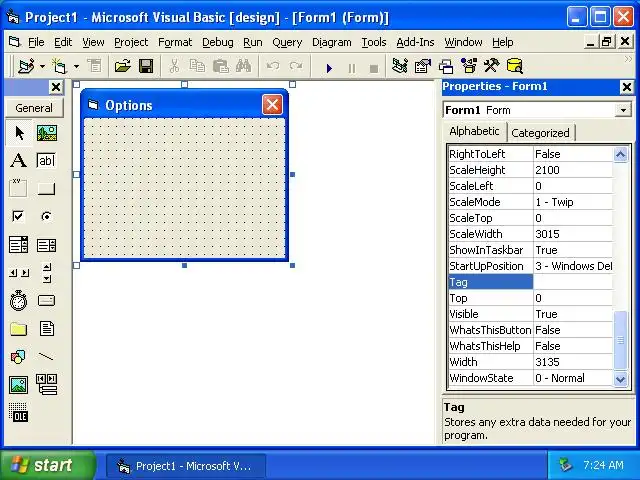640x480 pixels.
Task: Select the CommandButton tool
Action: (x=47, y=188)
